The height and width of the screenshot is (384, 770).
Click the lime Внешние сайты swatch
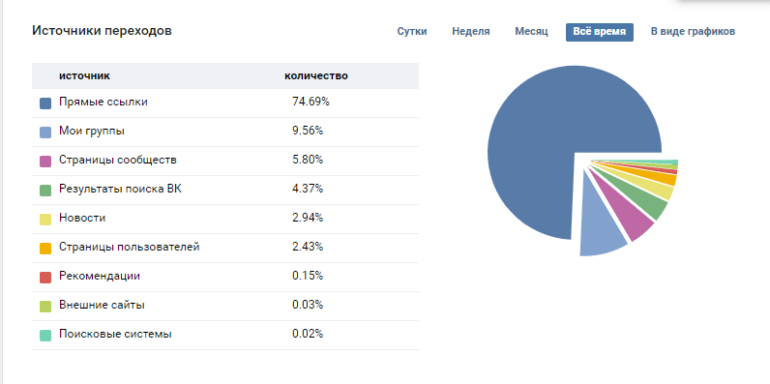point(45,306)
